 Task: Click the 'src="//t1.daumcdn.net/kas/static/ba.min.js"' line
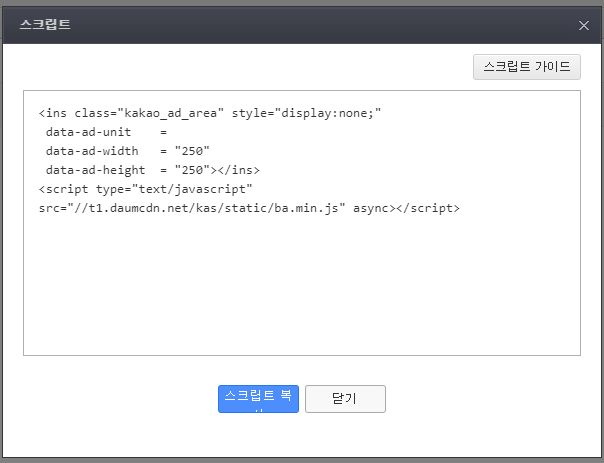pyautogui.click(x=249, y=208)
